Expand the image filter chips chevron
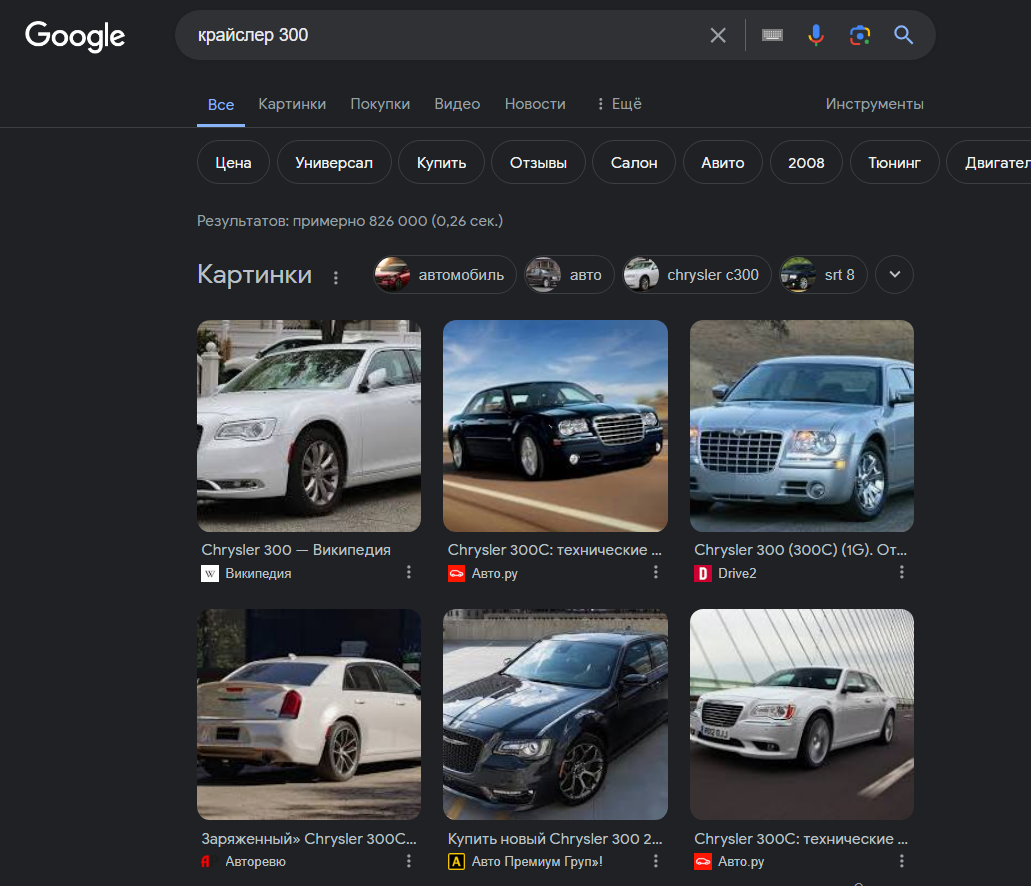Viewport: 1031px width, 886px height. coord(894,275)
